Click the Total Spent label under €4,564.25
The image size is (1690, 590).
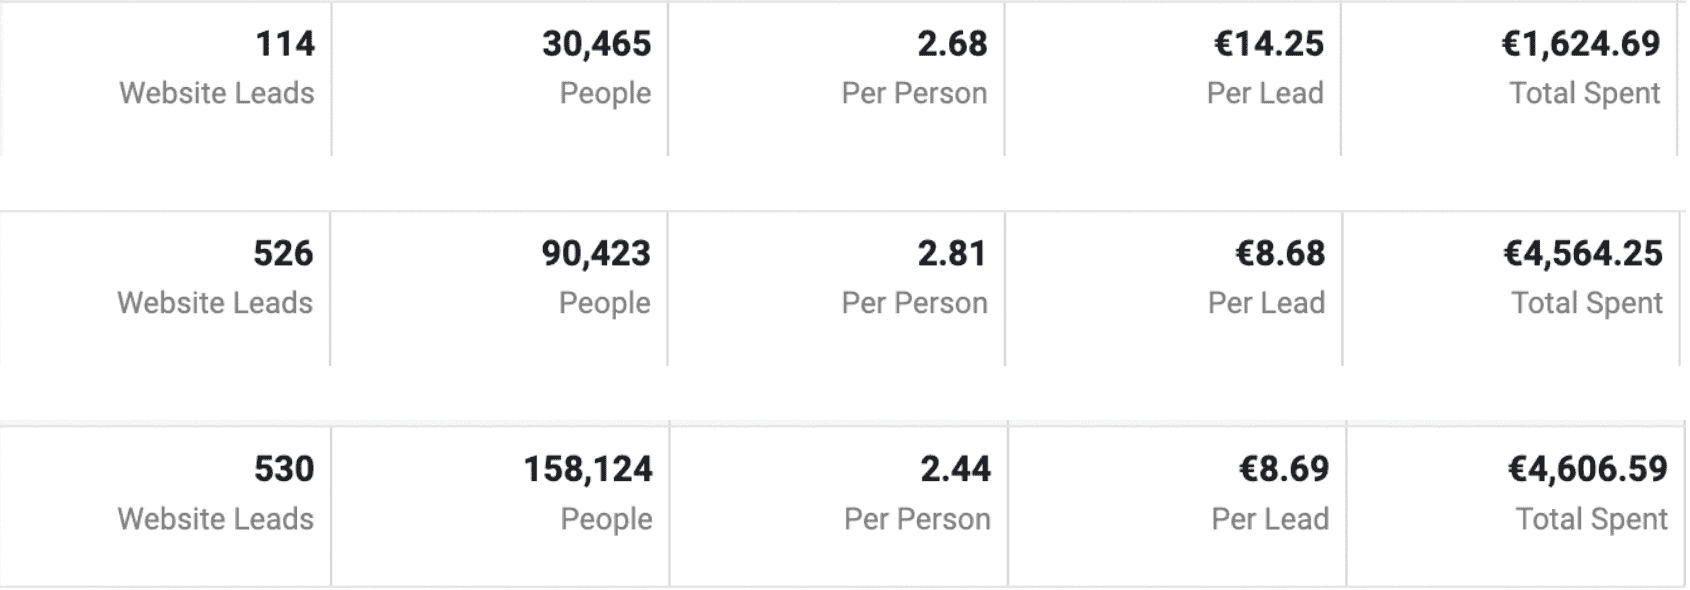1587,303
